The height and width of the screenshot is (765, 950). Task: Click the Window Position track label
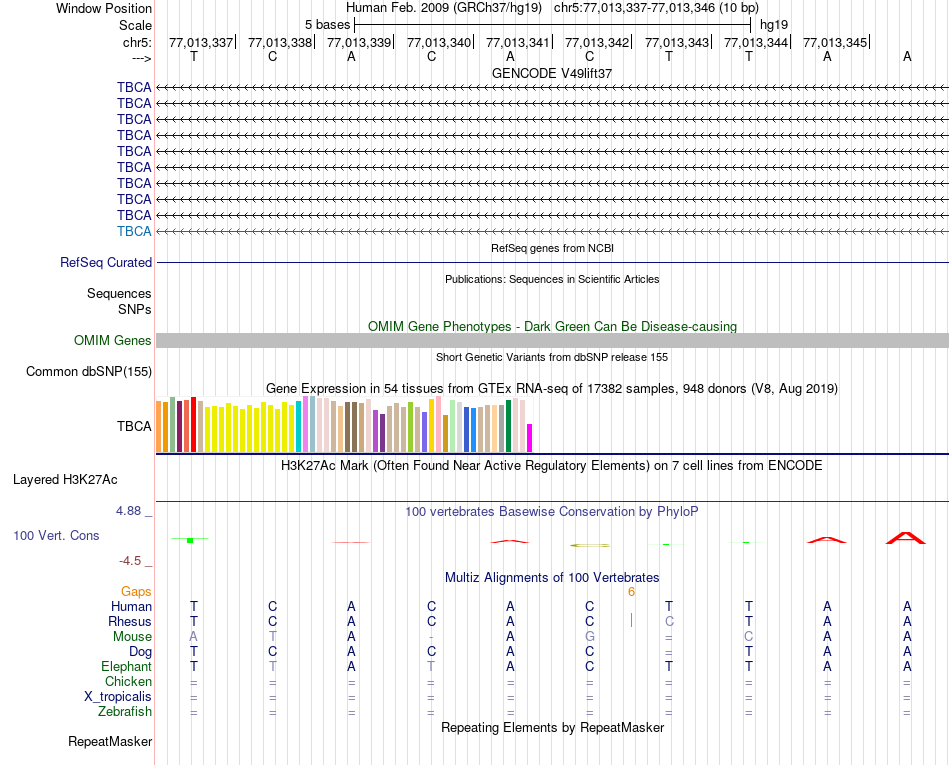(104, 8)
